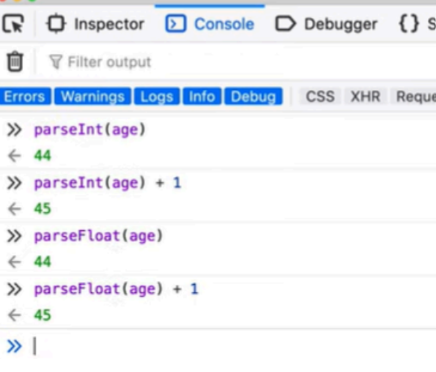Viewport: 436px width, 372px height.
Task: Click the filter funnel icon
Action: (x=56, y=62)
